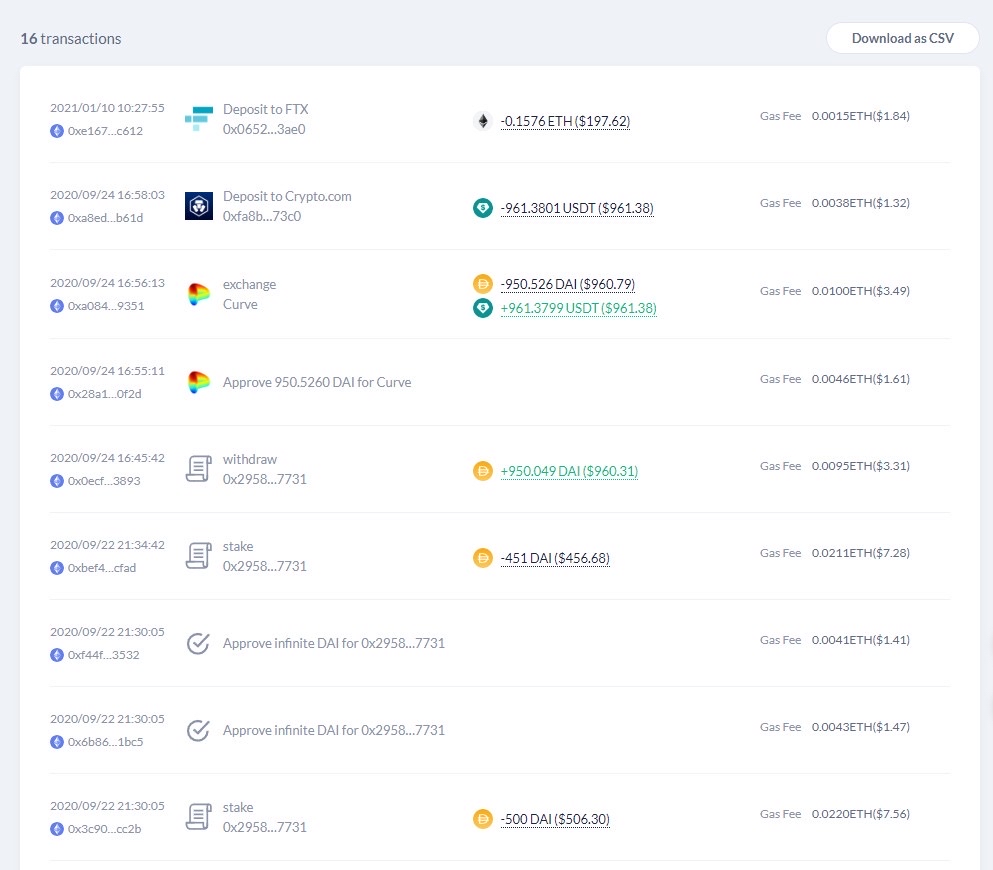Open transaction hash 0xbef4...cfad
Image resolution: width=993 pixels, height=870 pixels.
[x=101, y=568]
